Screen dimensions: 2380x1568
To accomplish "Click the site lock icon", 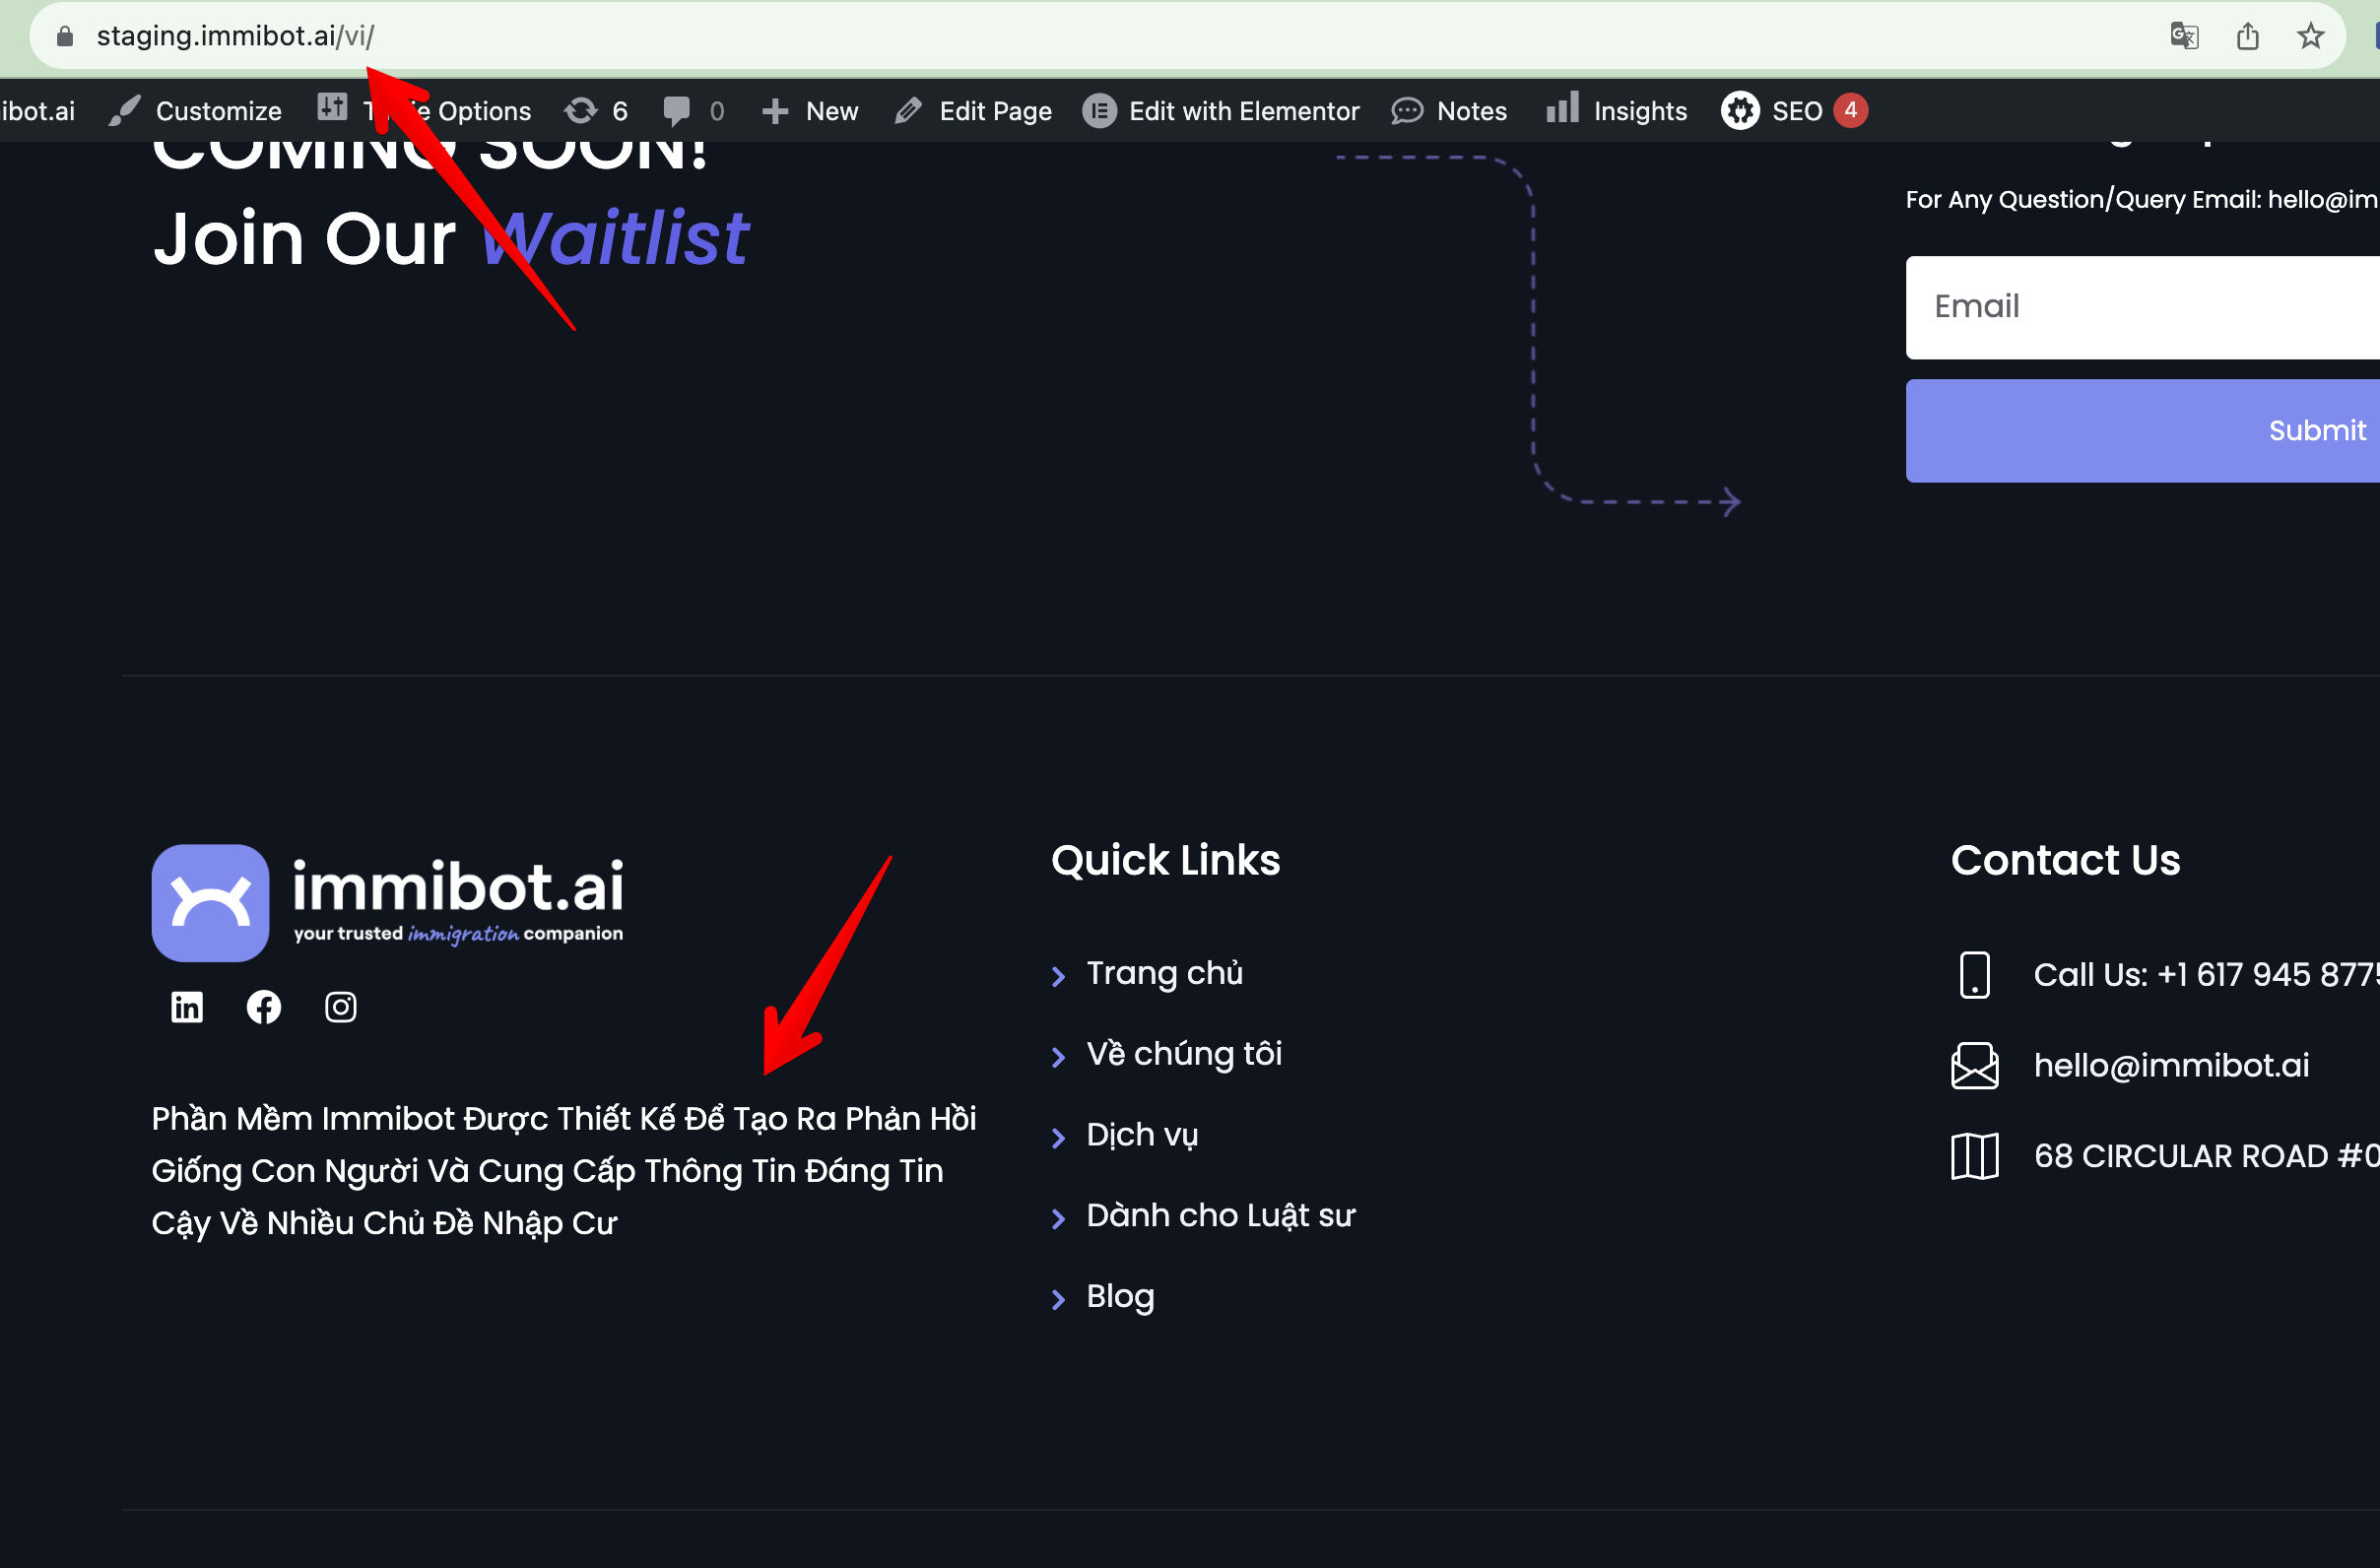I will tap(65, 37).
